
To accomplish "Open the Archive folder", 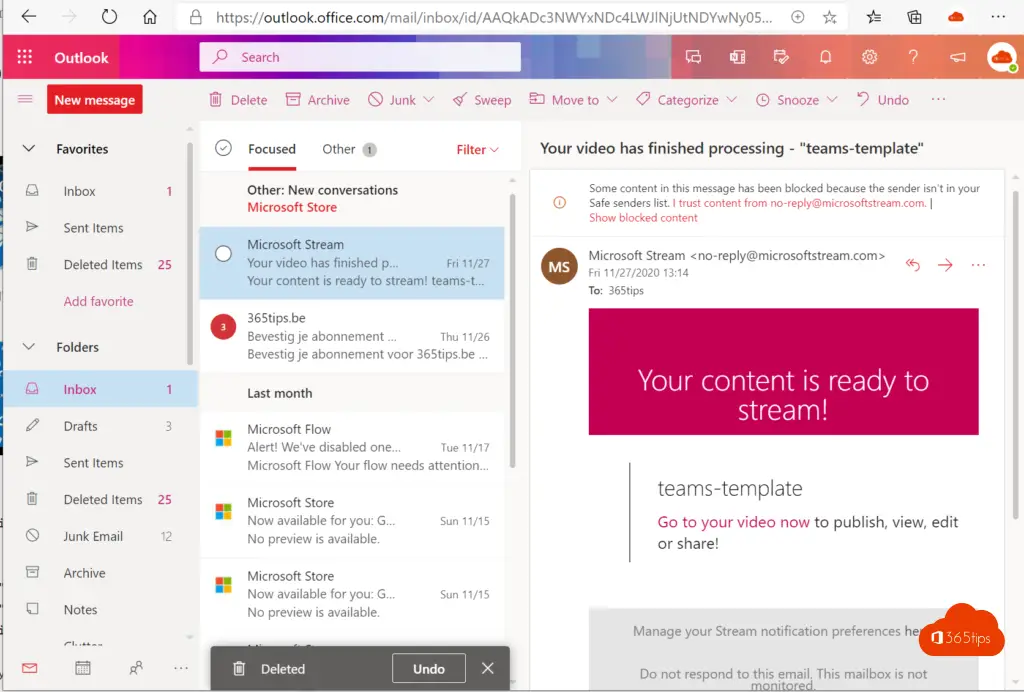I will [101, 573].
